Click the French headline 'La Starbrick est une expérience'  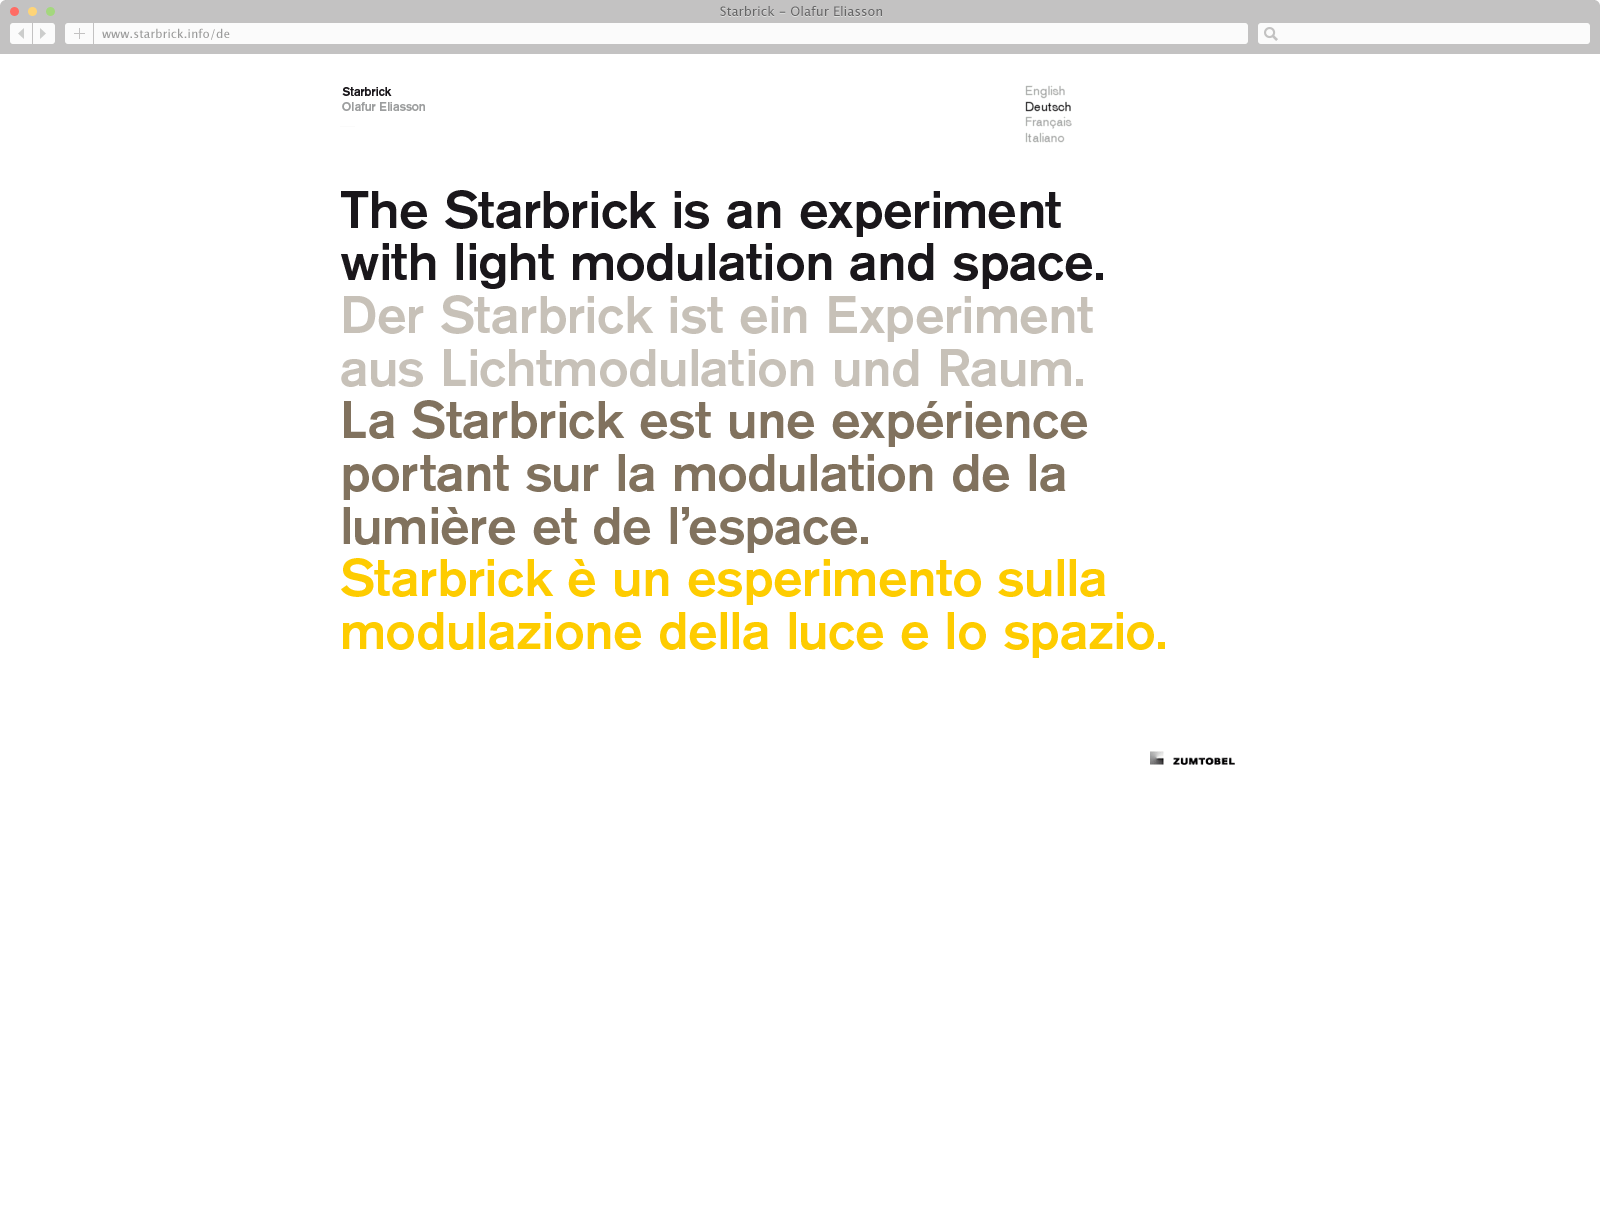[714, 421]
